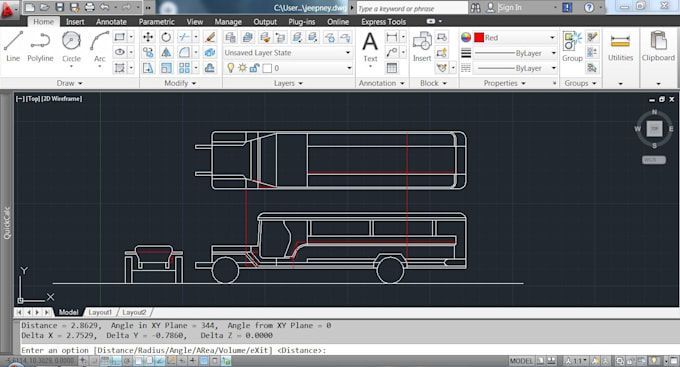Screen dimensions: 680x367
Task: Open the Red object color dropdown
Action: (x=552, y=38)
